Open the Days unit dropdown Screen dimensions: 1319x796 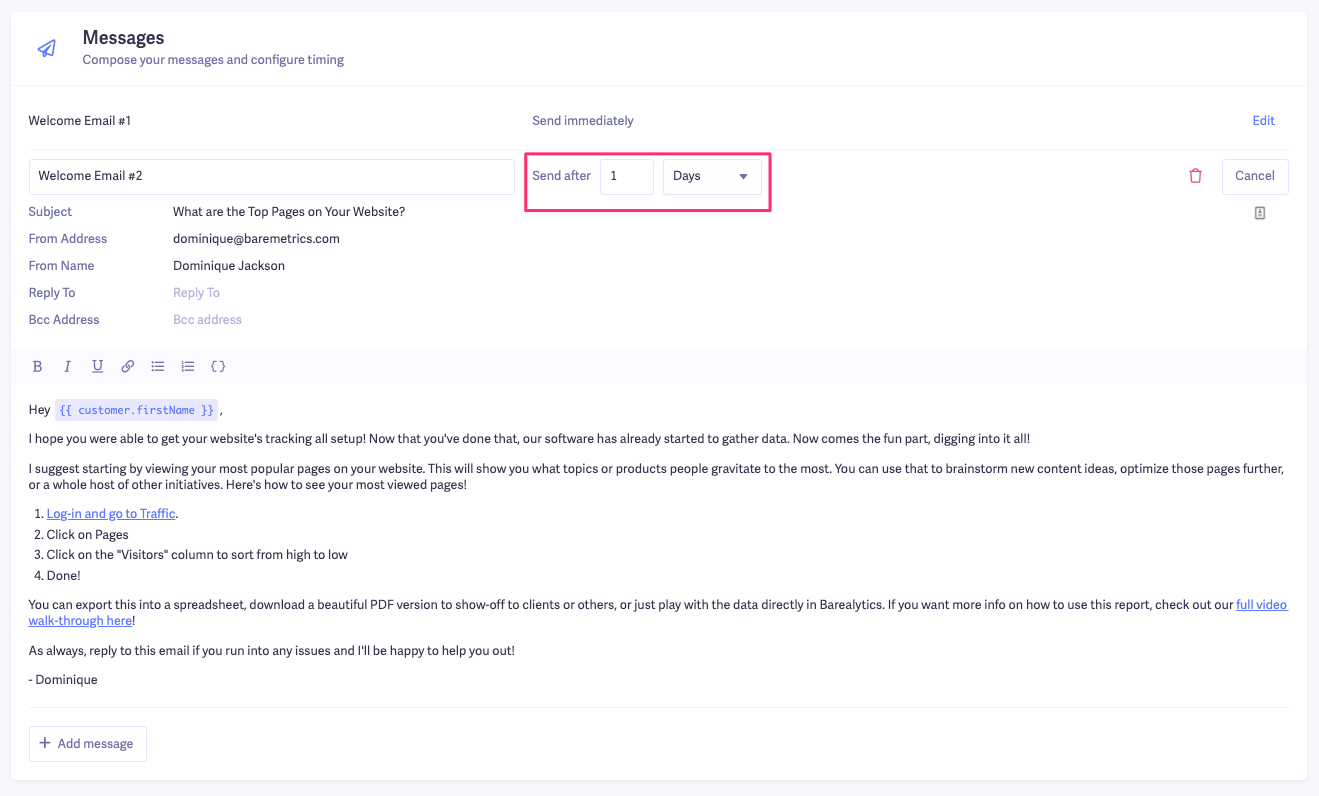[712, 176]
